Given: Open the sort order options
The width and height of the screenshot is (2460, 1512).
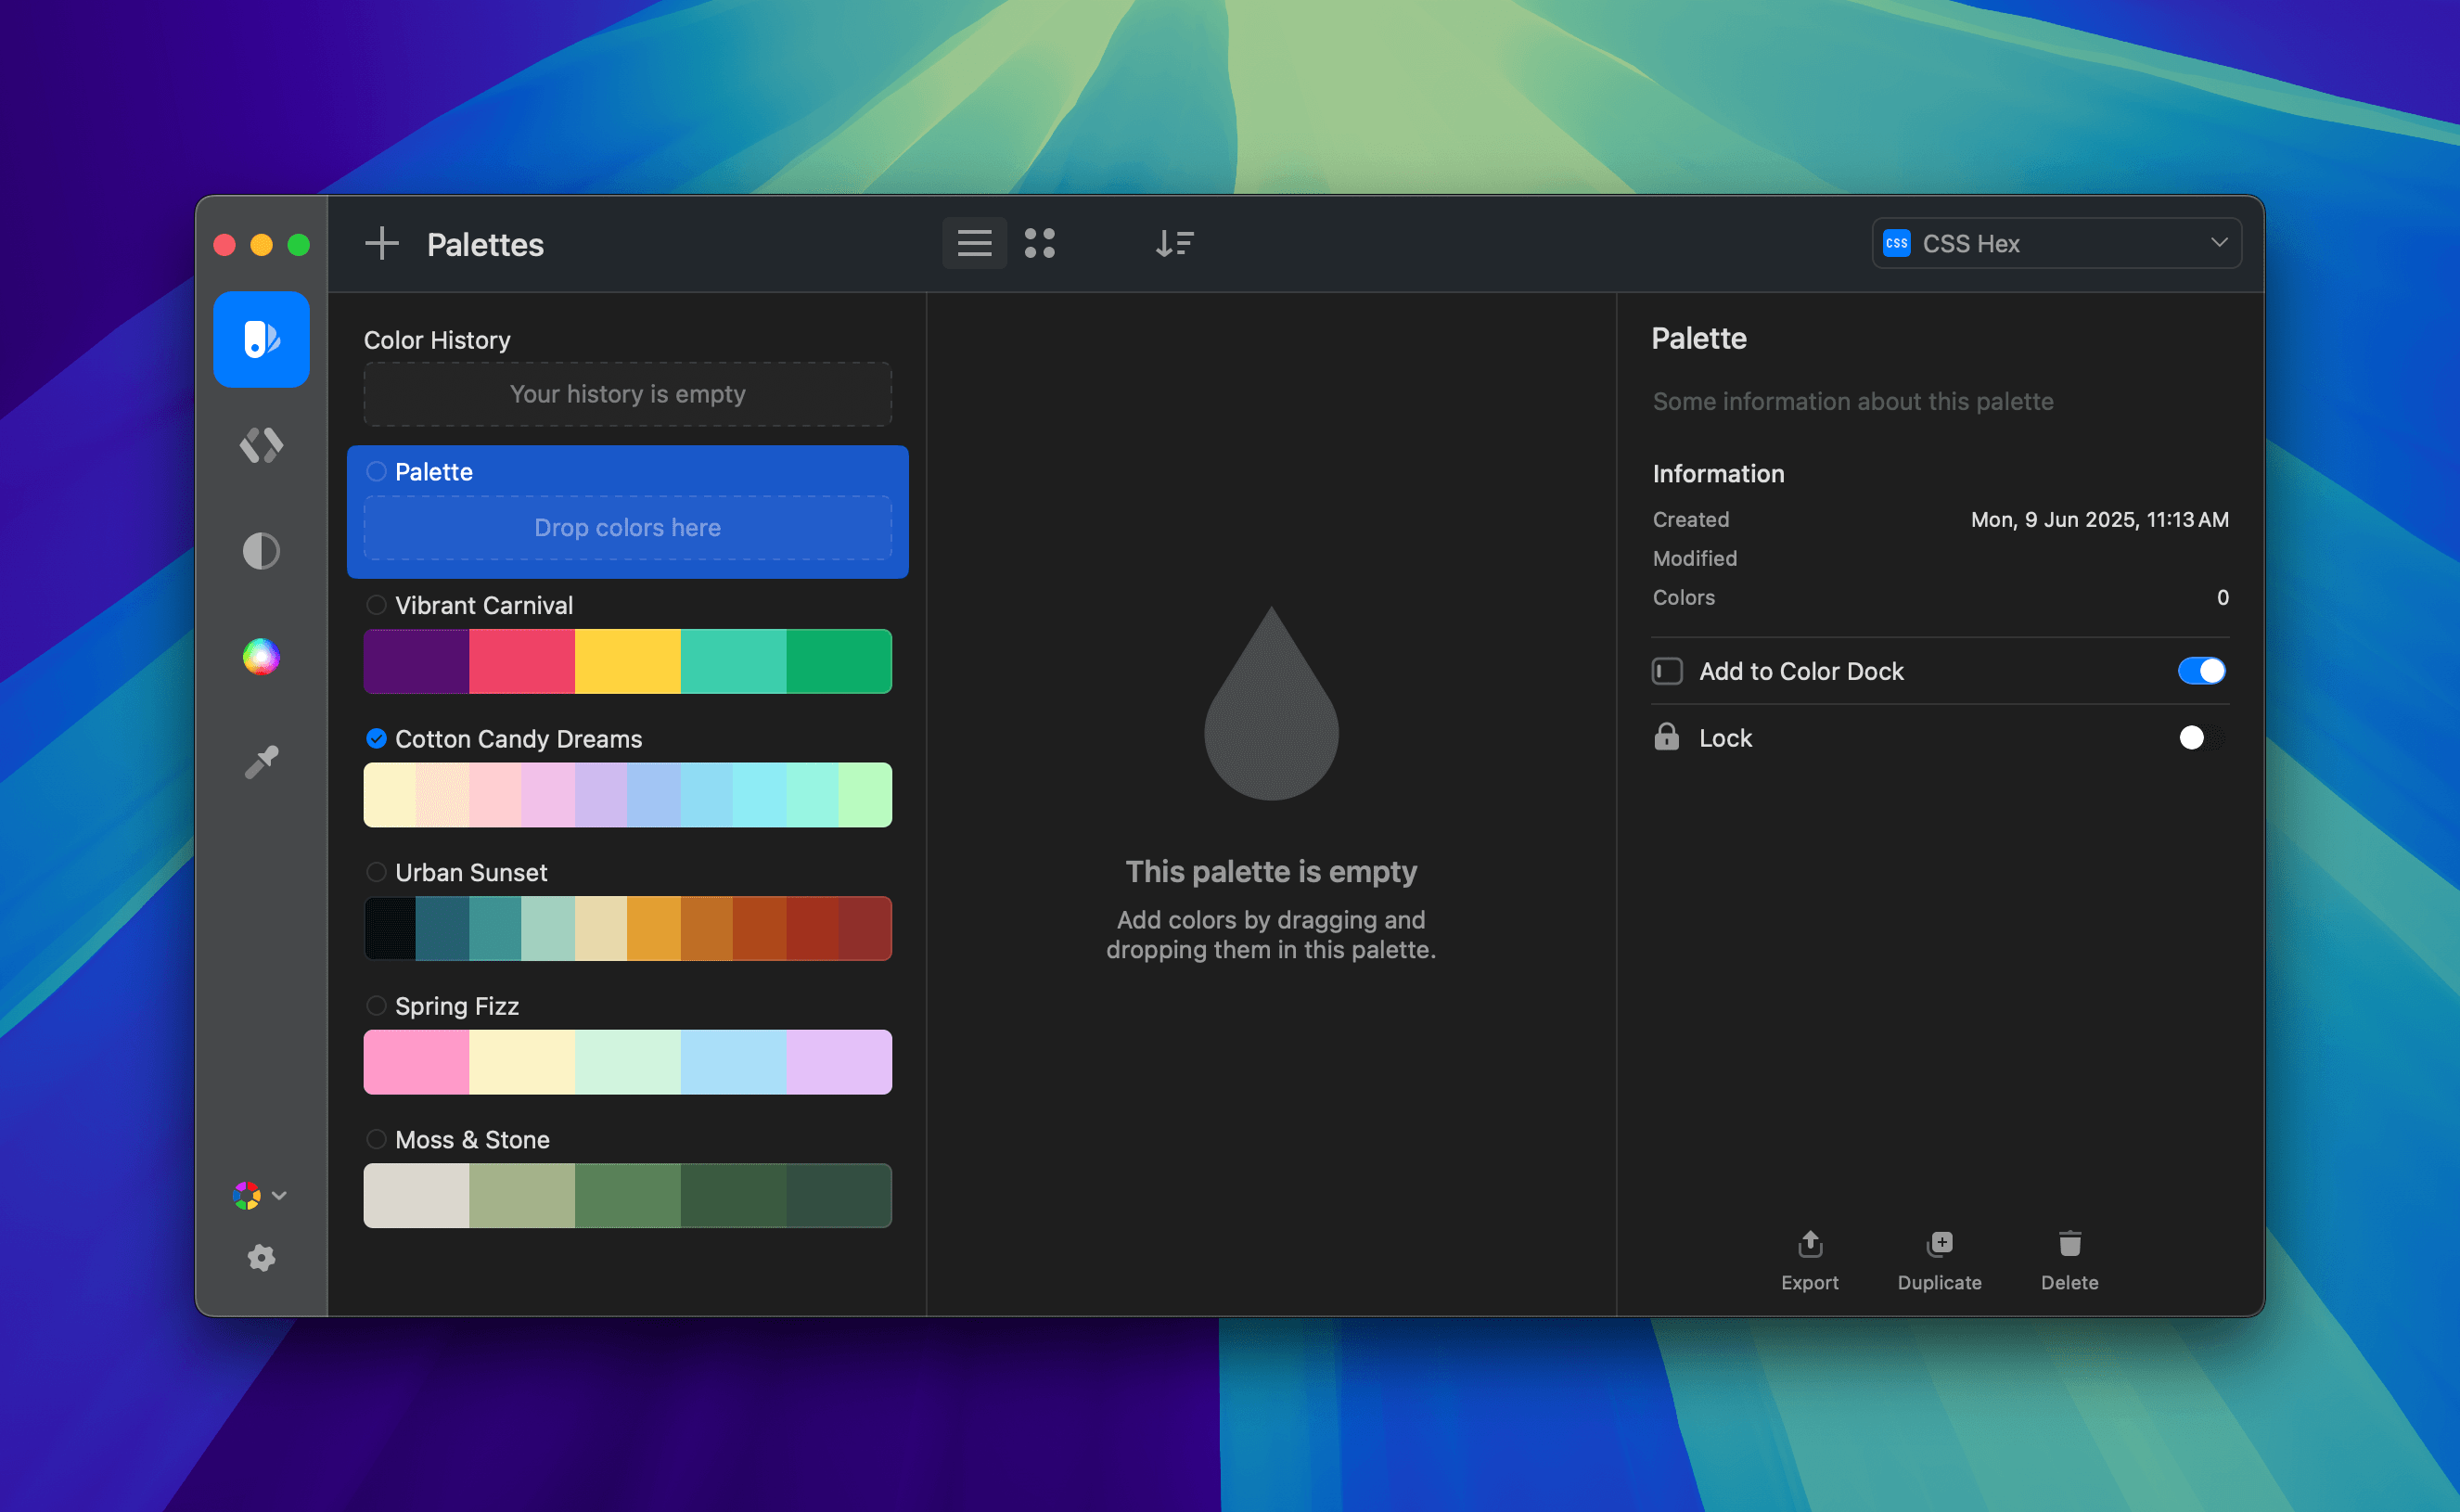Looking at the screenshot, I should point(1175,243).
